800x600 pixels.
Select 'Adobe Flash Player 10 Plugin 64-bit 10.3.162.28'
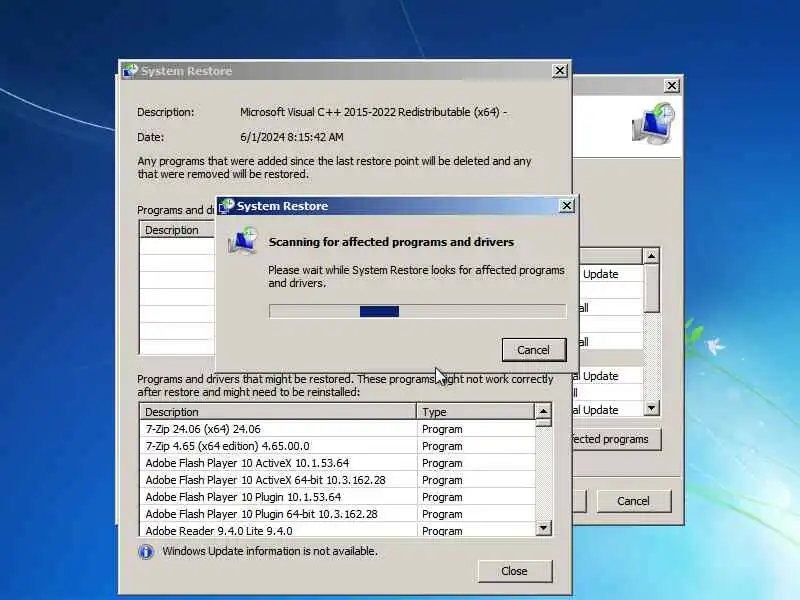click(x=337, y=514)
